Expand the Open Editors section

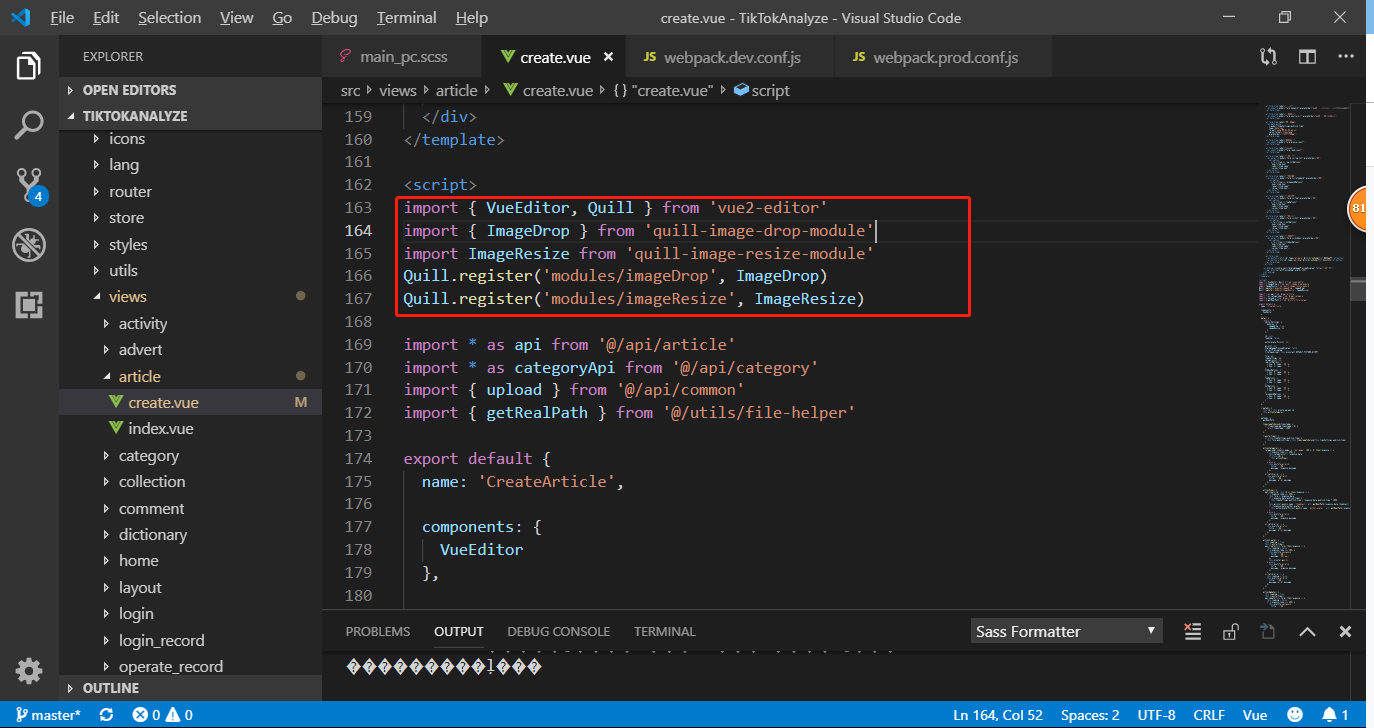190,90
